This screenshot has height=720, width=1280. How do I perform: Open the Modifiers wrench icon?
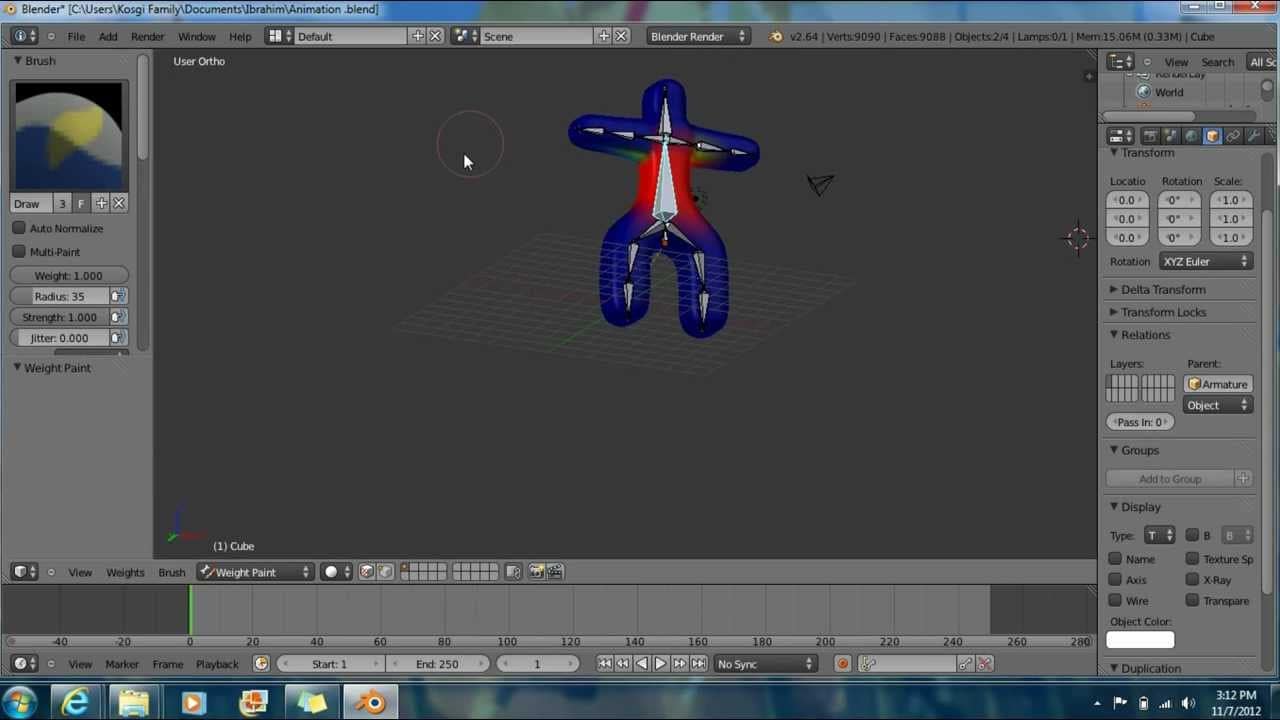click(1254, 136)
